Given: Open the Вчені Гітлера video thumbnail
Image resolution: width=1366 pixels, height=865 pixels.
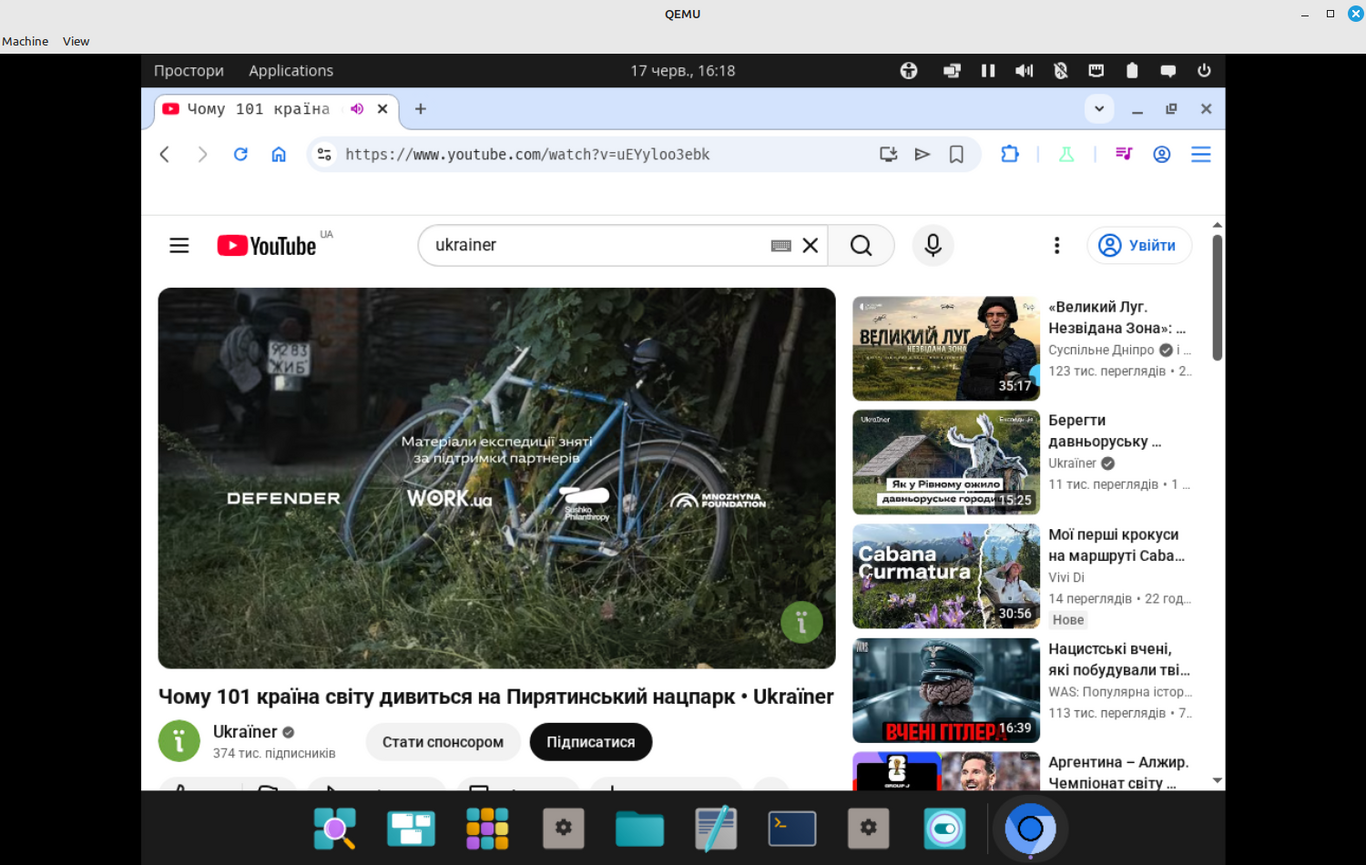Looking at the screenshot, I should click(945, 690).
